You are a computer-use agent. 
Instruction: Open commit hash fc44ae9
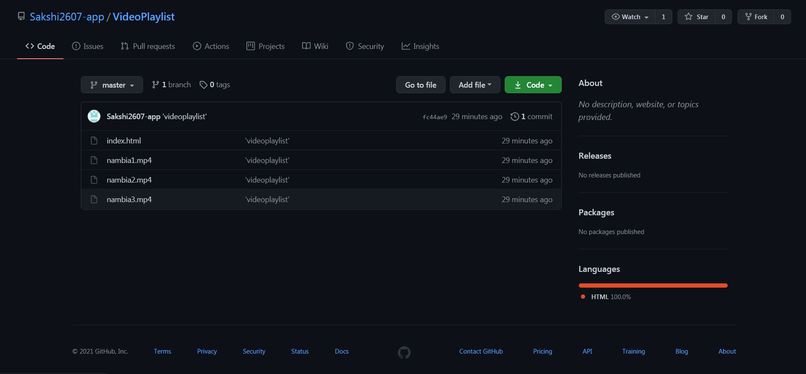pos(435,117)
